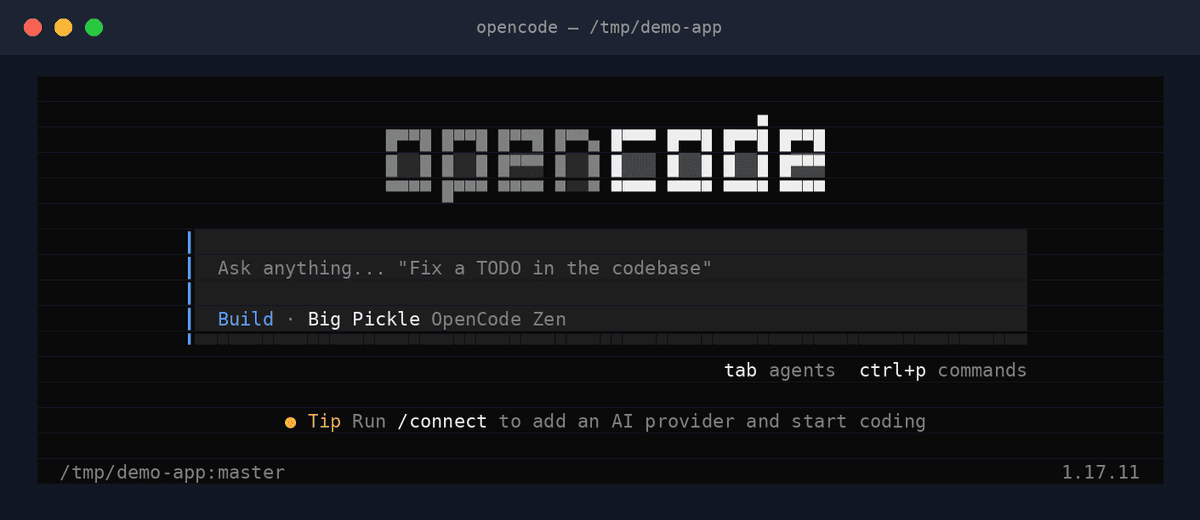Click the Tip label text

(324, 421)
